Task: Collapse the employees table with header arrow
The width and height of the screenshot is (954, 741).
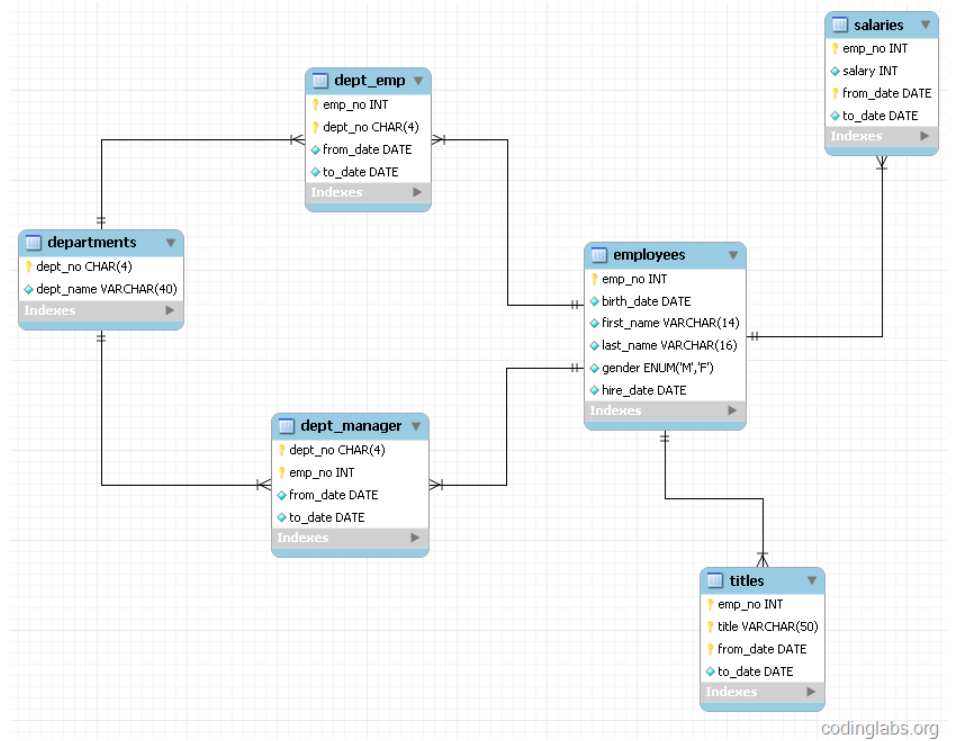Action: (x=733, y=256)
